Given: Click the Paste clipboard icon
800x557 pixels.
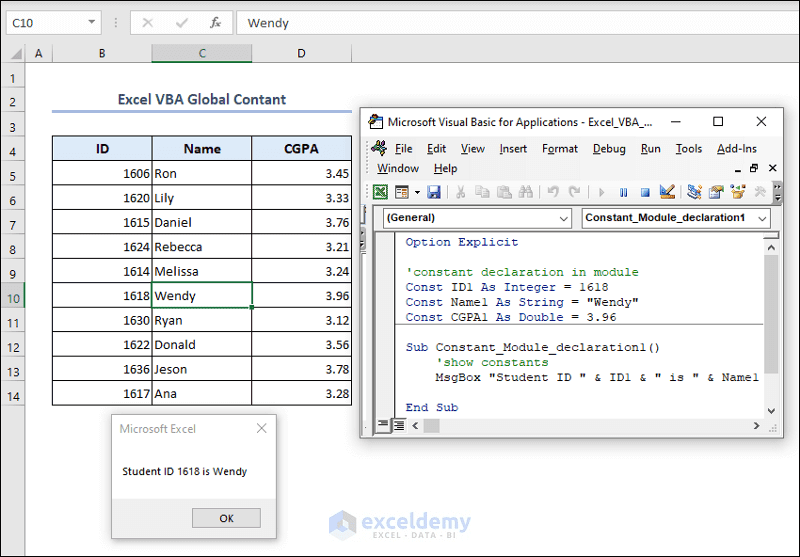Looking at the screenshot, I should [504, 192].
